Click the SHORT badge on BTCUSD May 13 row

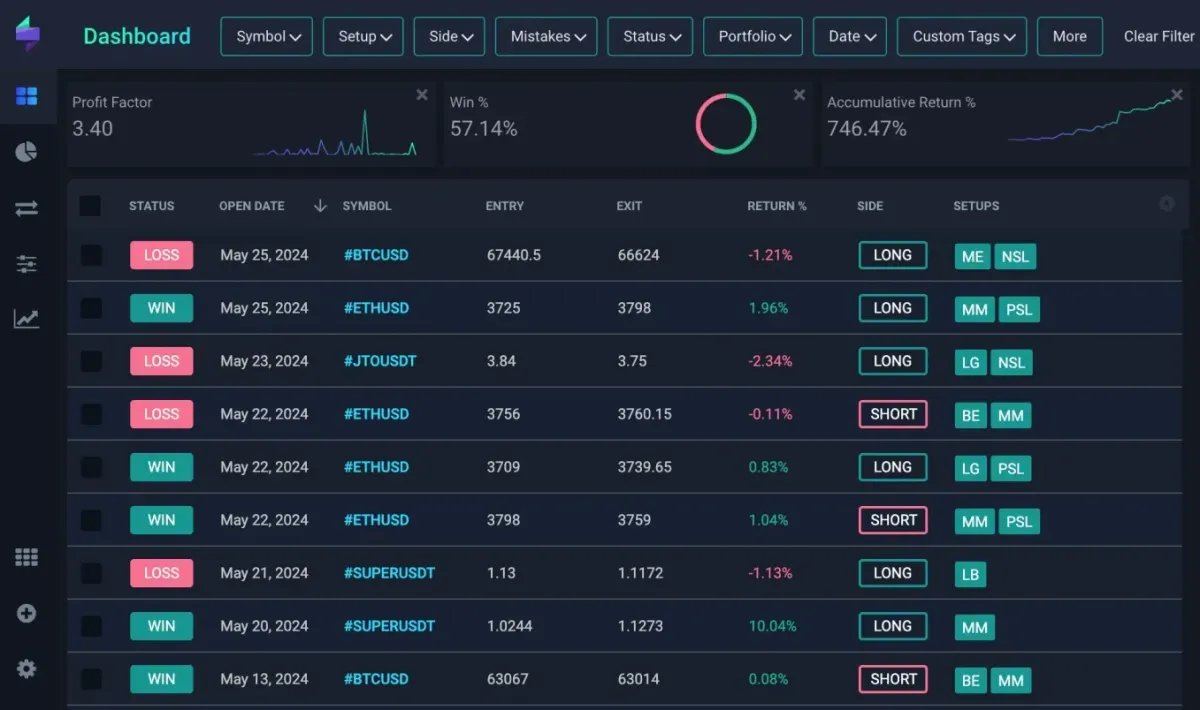[893, 679]
